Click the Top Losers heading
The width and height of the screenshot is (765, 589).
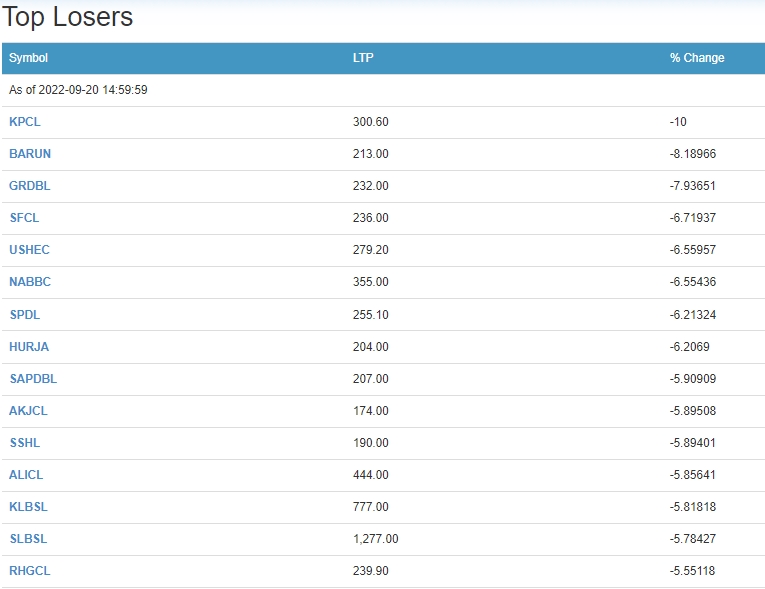[x=68, y=17]
